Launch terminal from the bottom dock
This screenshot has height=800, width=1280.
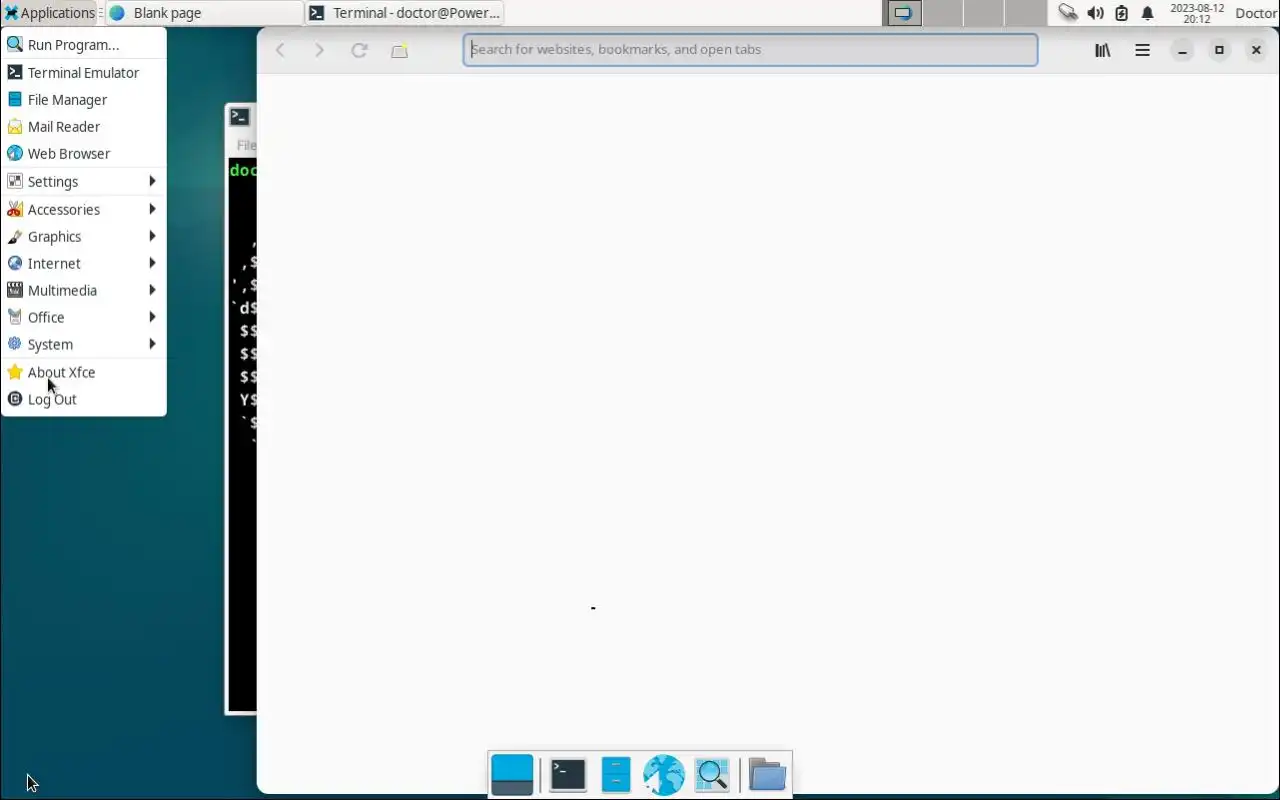click(x=568, y=774)
